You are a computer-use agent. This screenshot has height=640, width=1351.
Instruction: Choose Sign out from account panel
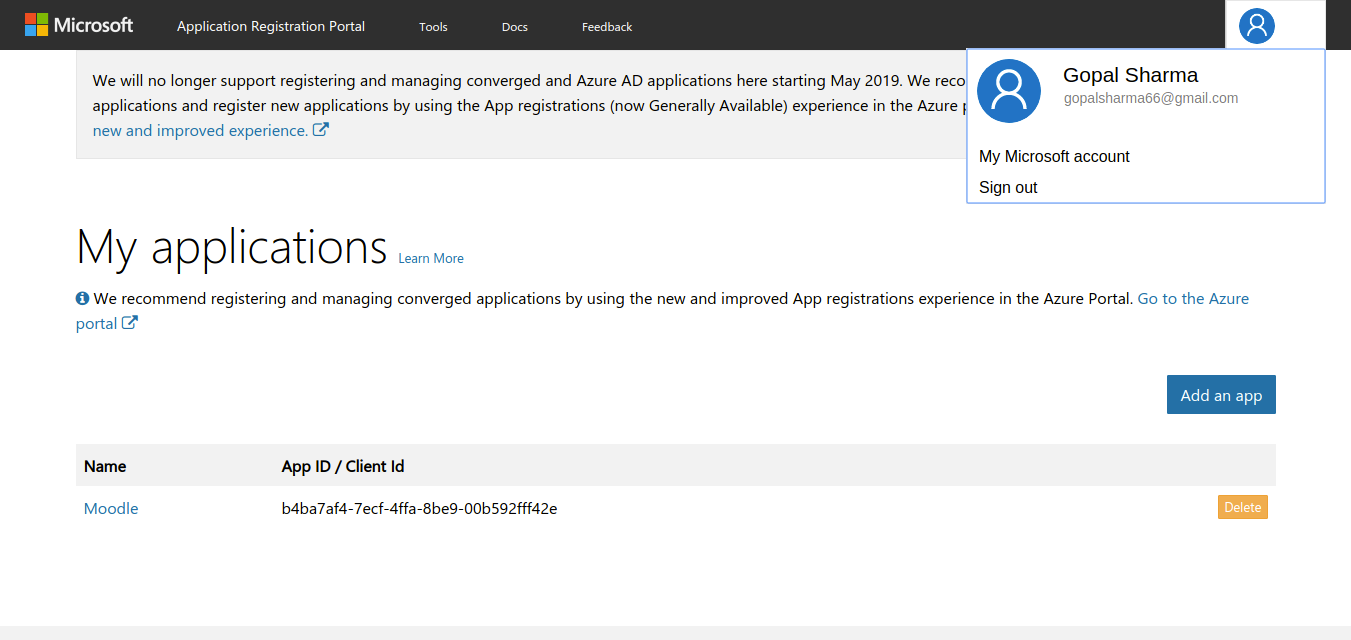tap(1008, 187)
